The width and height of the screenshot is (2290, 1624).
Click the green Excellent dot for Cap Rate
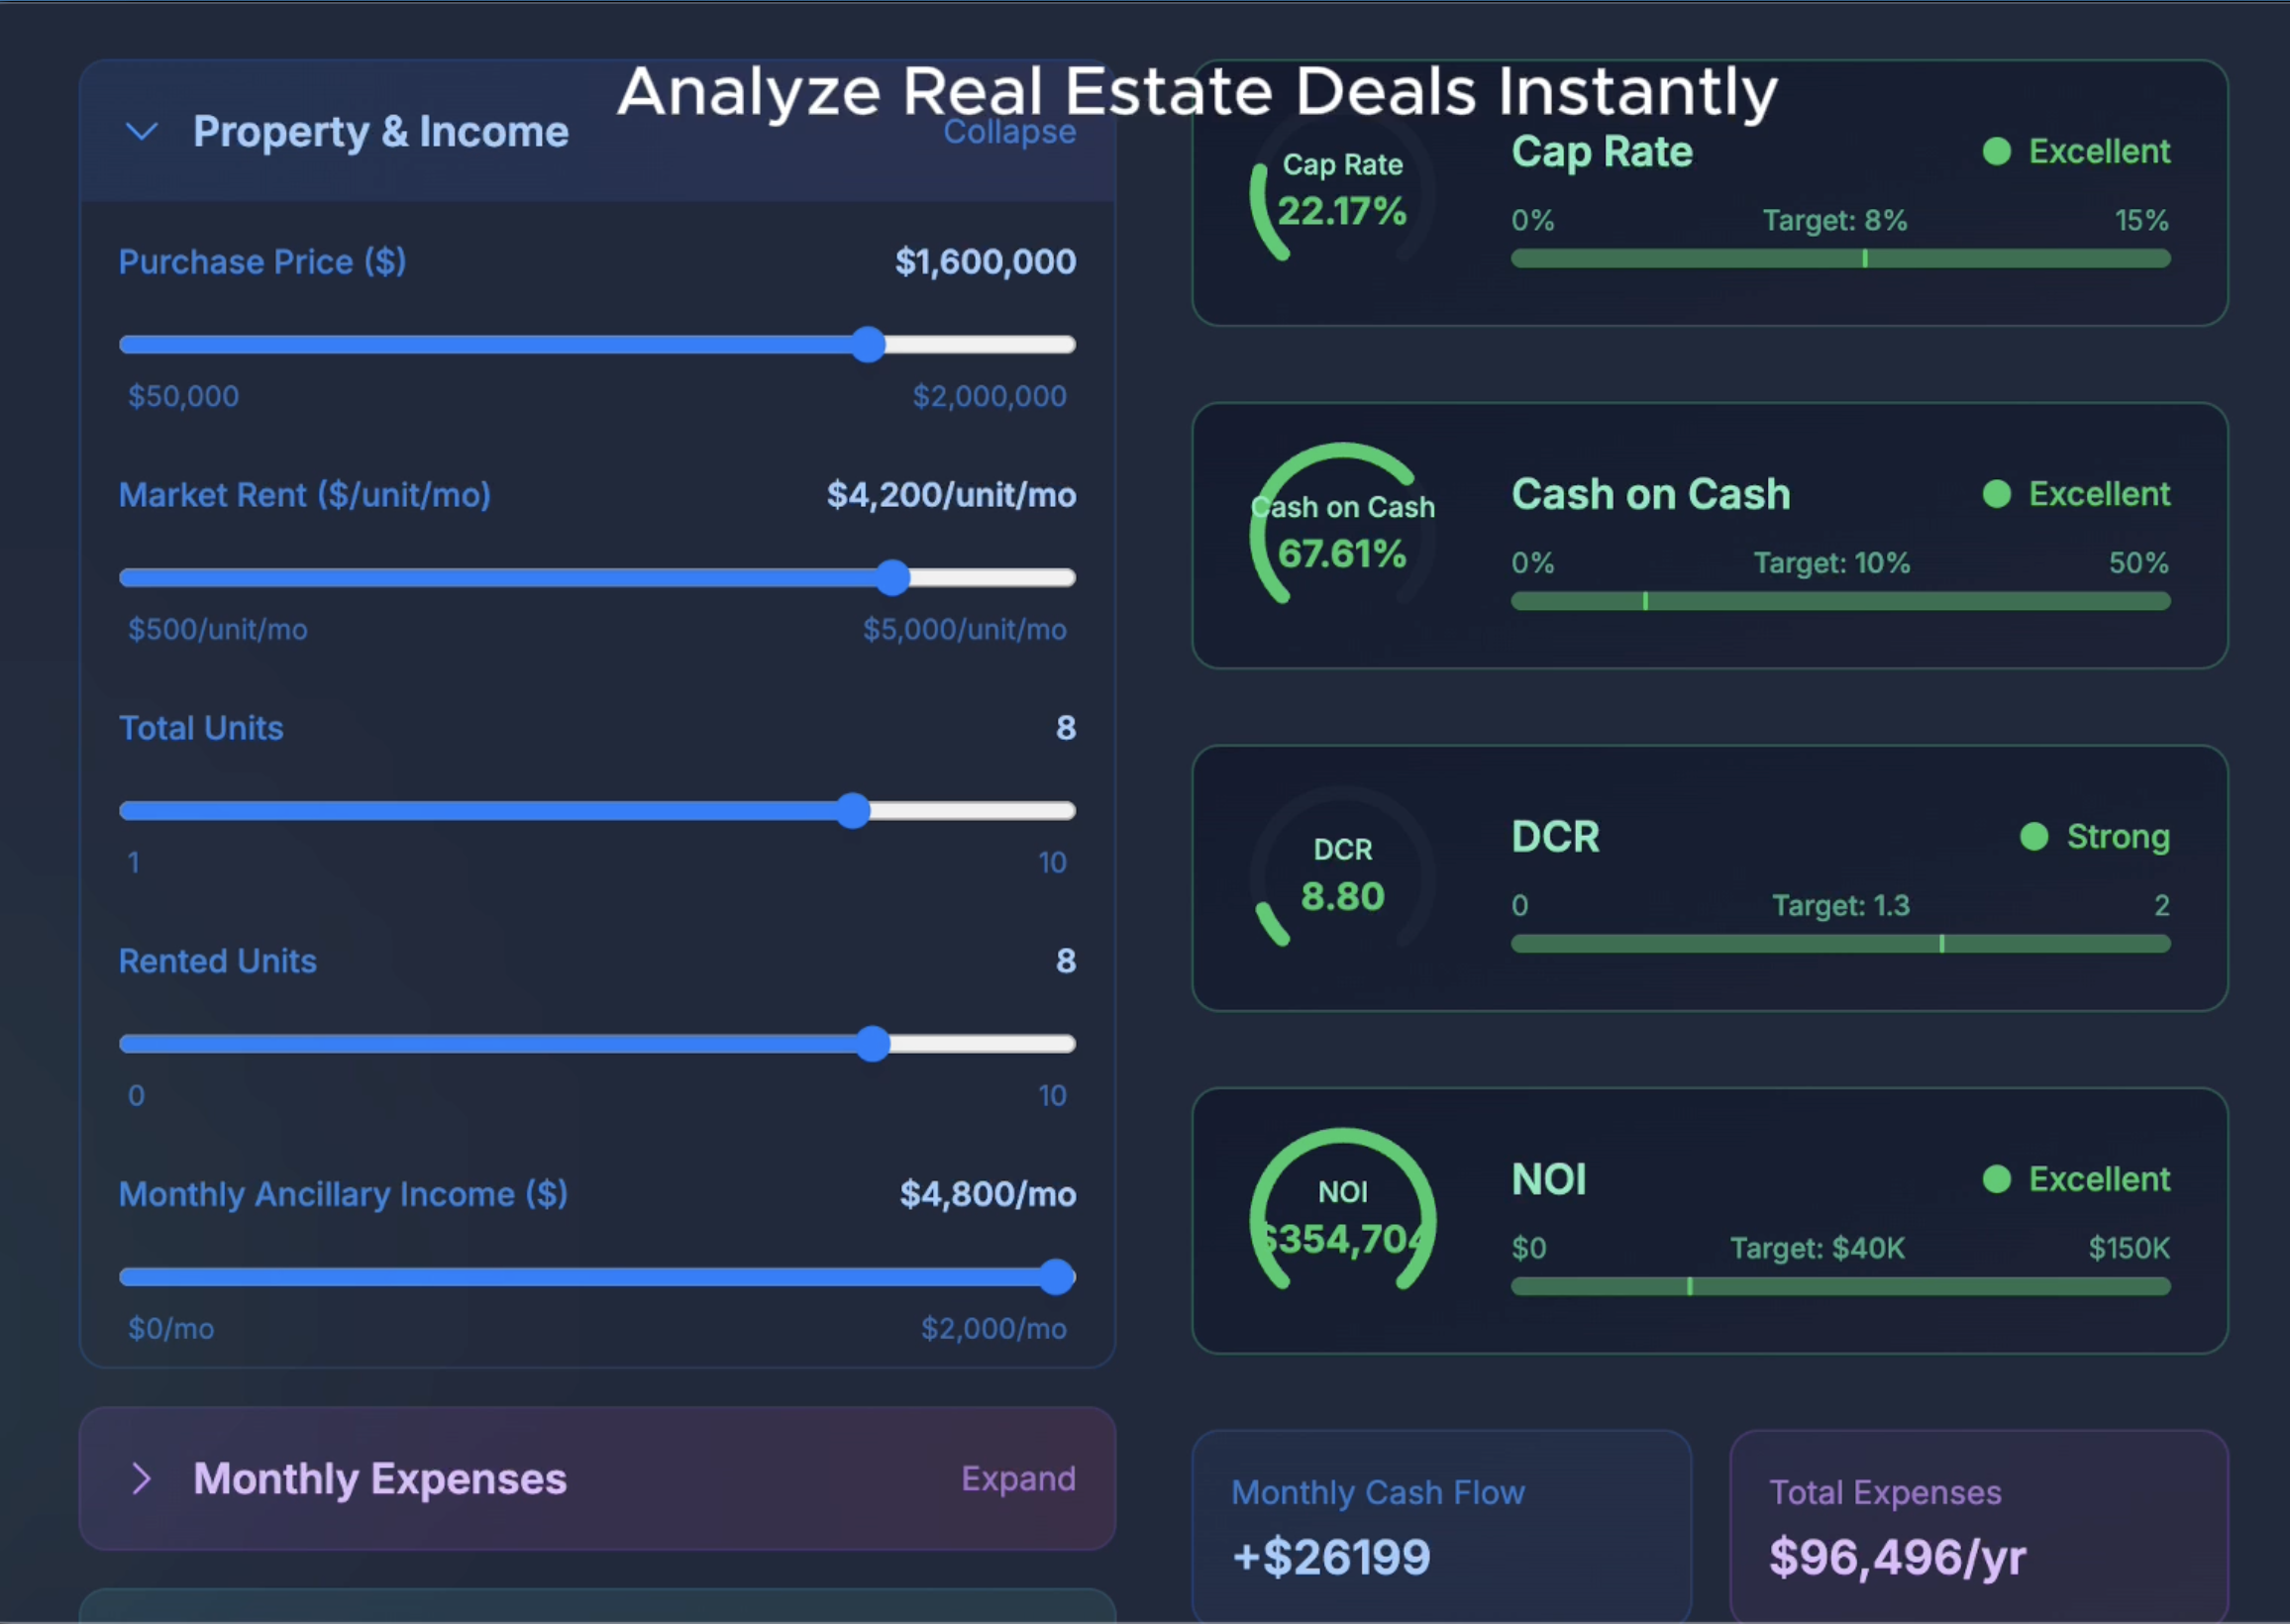pyautogui.click(x=1996, y=151)
